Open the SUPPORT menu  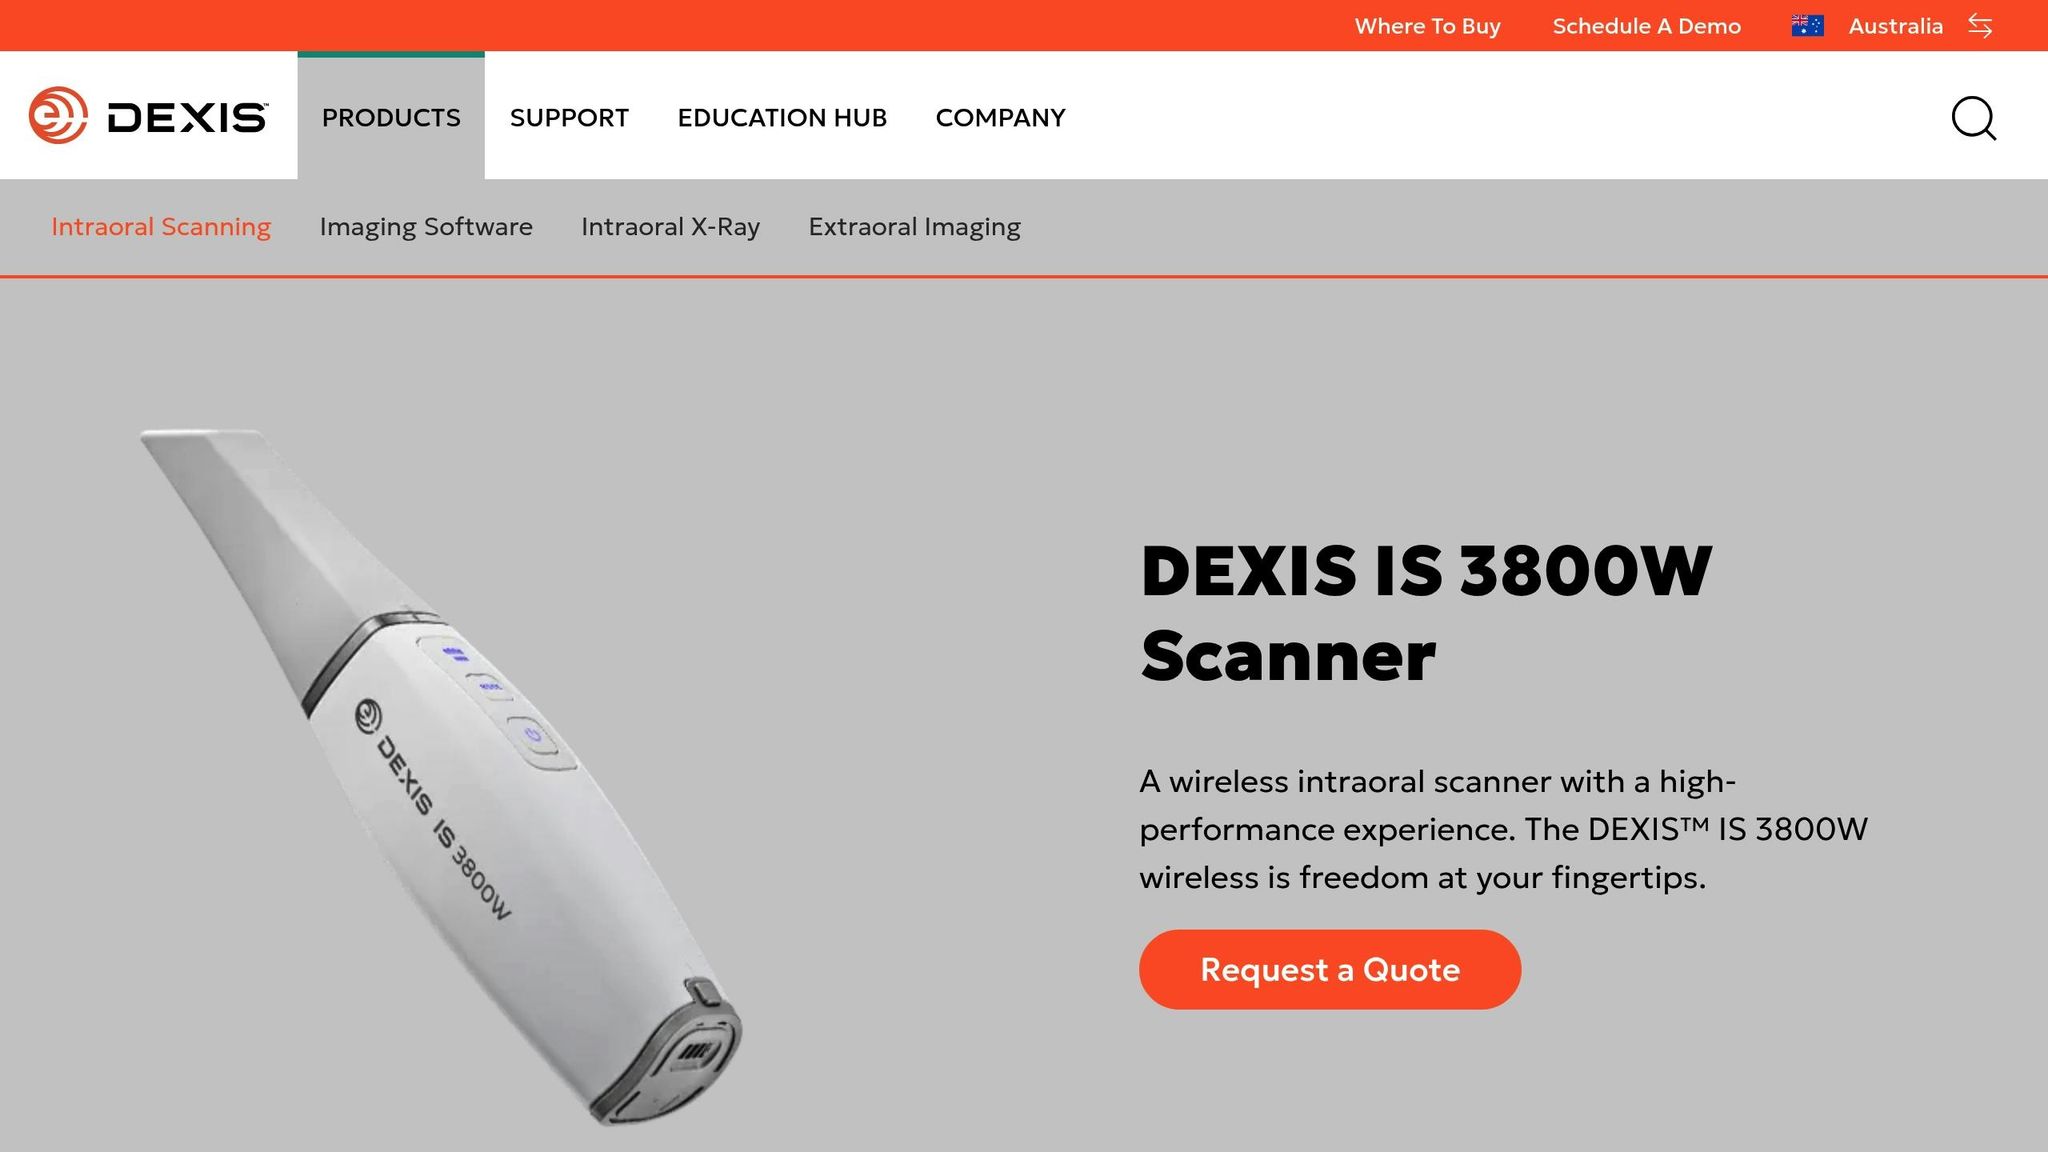(x=569, y=118)
